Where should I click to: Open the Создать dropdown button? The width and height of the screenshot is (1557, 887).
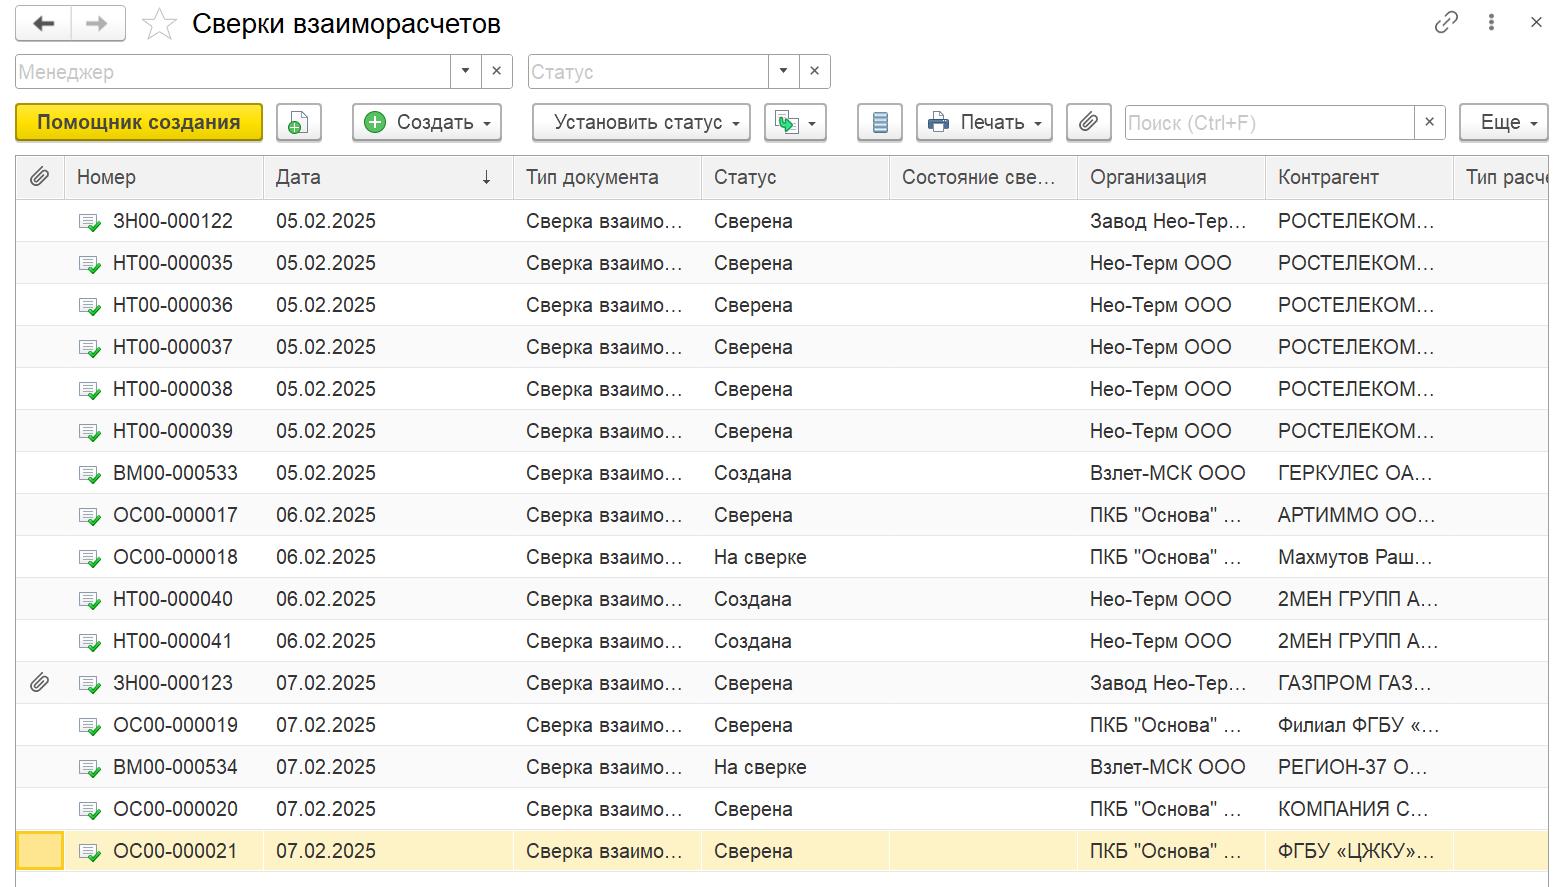coord(427,122)
